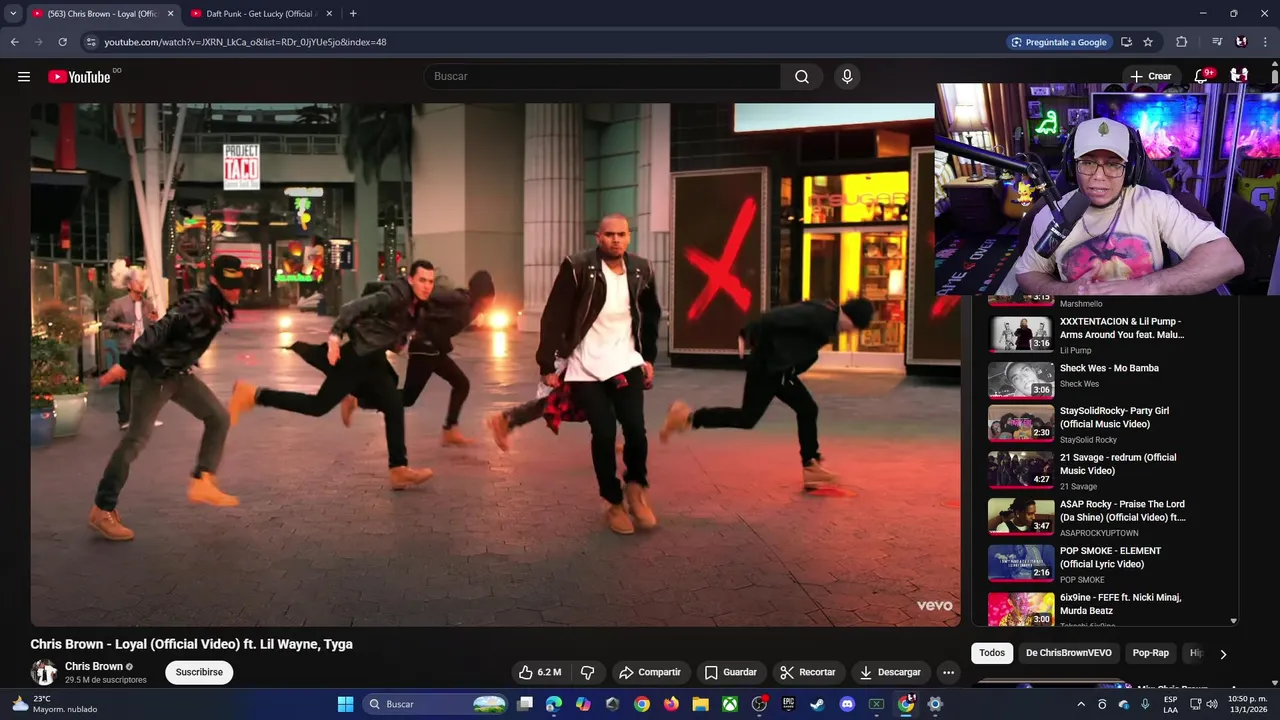Close the Chris Brown Loyal tab
The width and height of the screenshot is (1280, 720).
pos(170,14)
